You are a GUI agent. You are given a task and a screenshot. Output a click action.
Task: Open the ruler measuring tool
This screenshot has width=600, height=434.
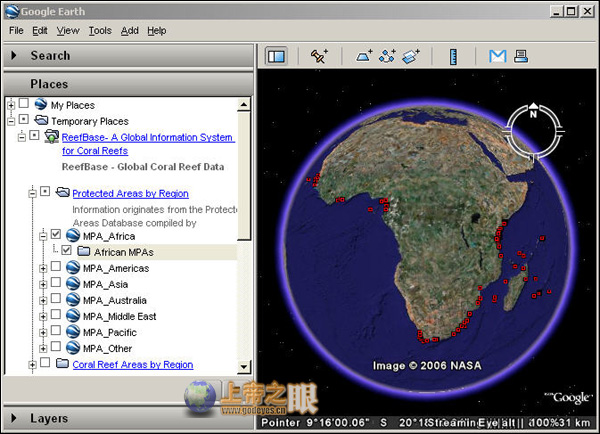click(x=453, y=57)
